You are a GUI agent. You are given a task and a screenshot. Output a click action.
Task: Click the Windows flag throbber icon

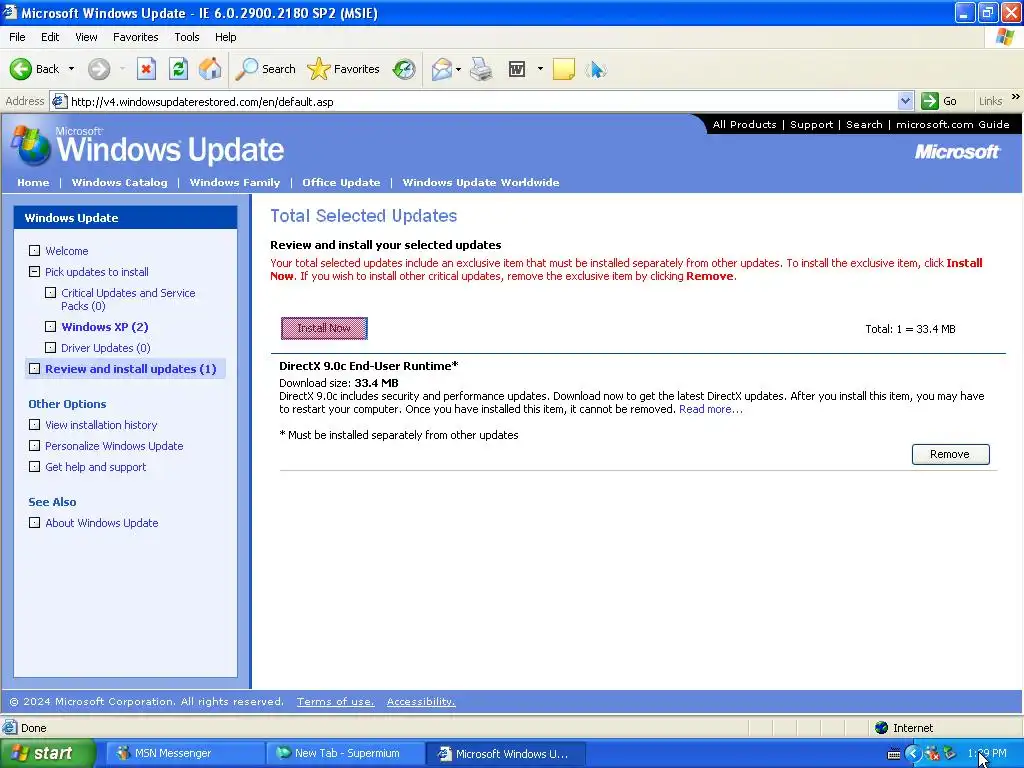(x=1005, y=37)
